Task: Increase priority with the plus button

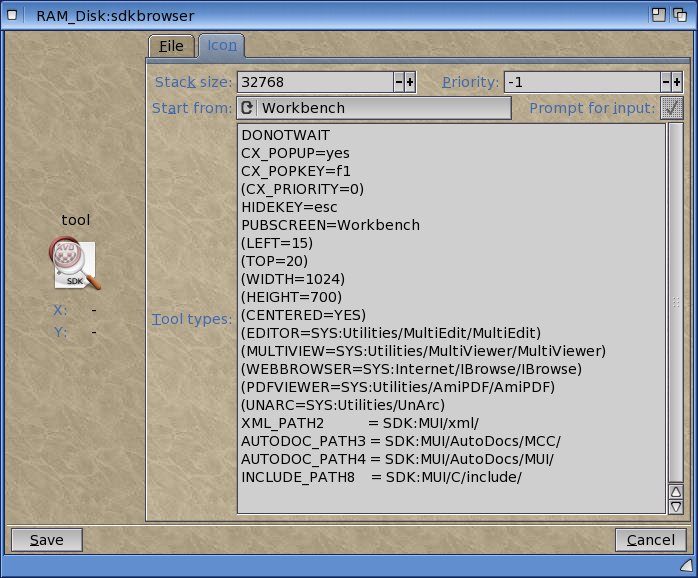Action: tap(677, 83)
